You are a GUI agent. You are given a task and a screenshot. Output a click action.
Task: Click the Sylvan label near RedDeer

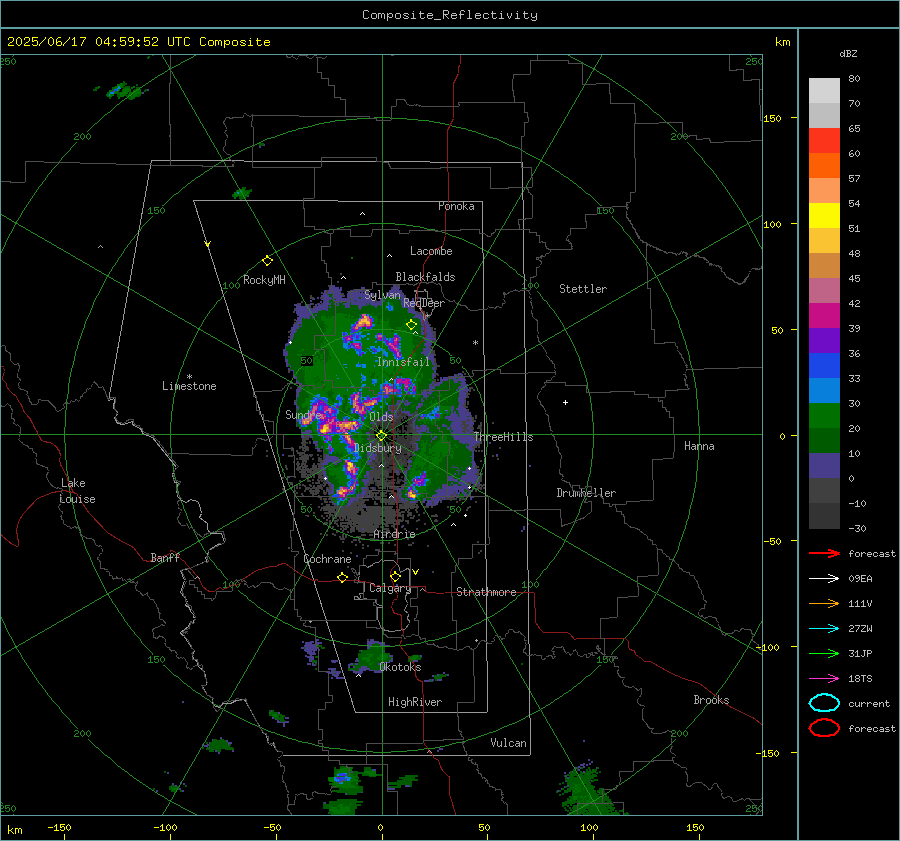click(x=382, y=296)
